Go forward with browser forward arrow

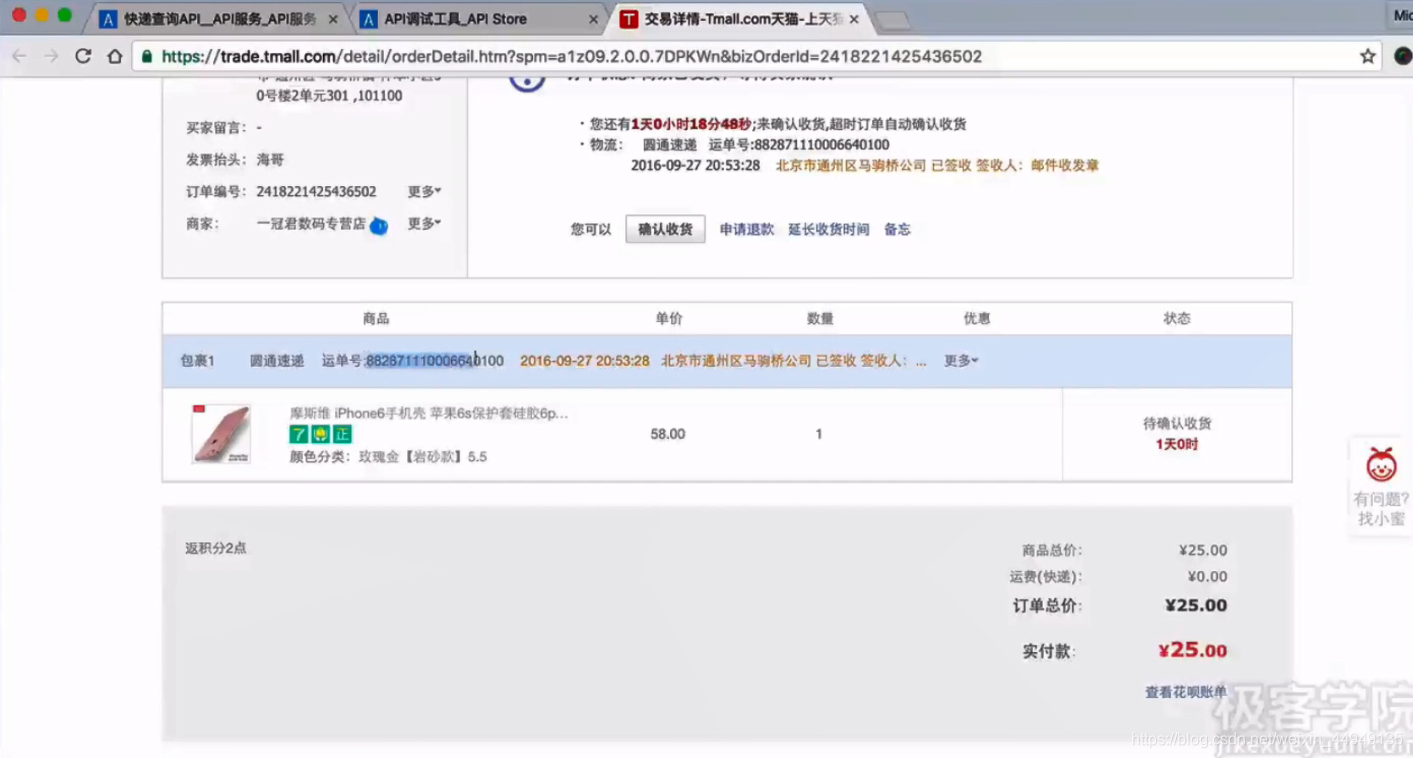pos(51,57)
